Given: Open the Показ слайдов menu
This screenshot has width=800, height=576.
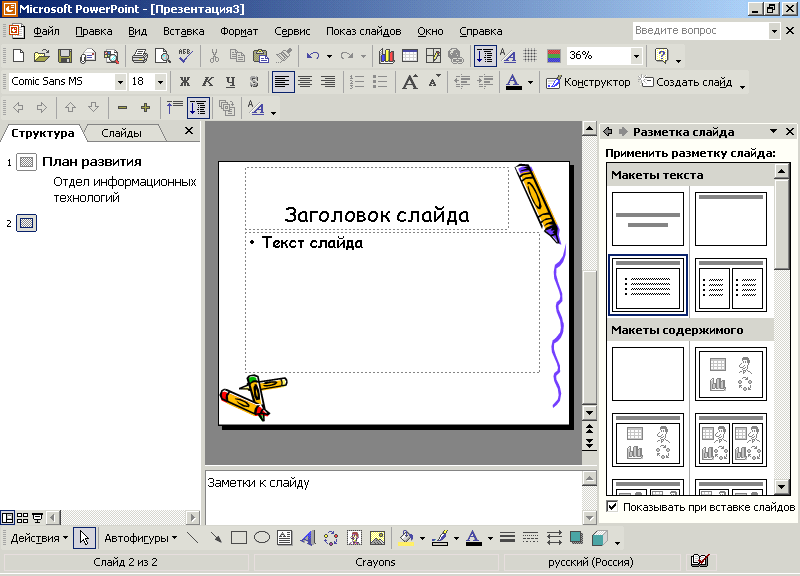Looking at the screenshot, I should pyautogui.click(x=364, y=31).
